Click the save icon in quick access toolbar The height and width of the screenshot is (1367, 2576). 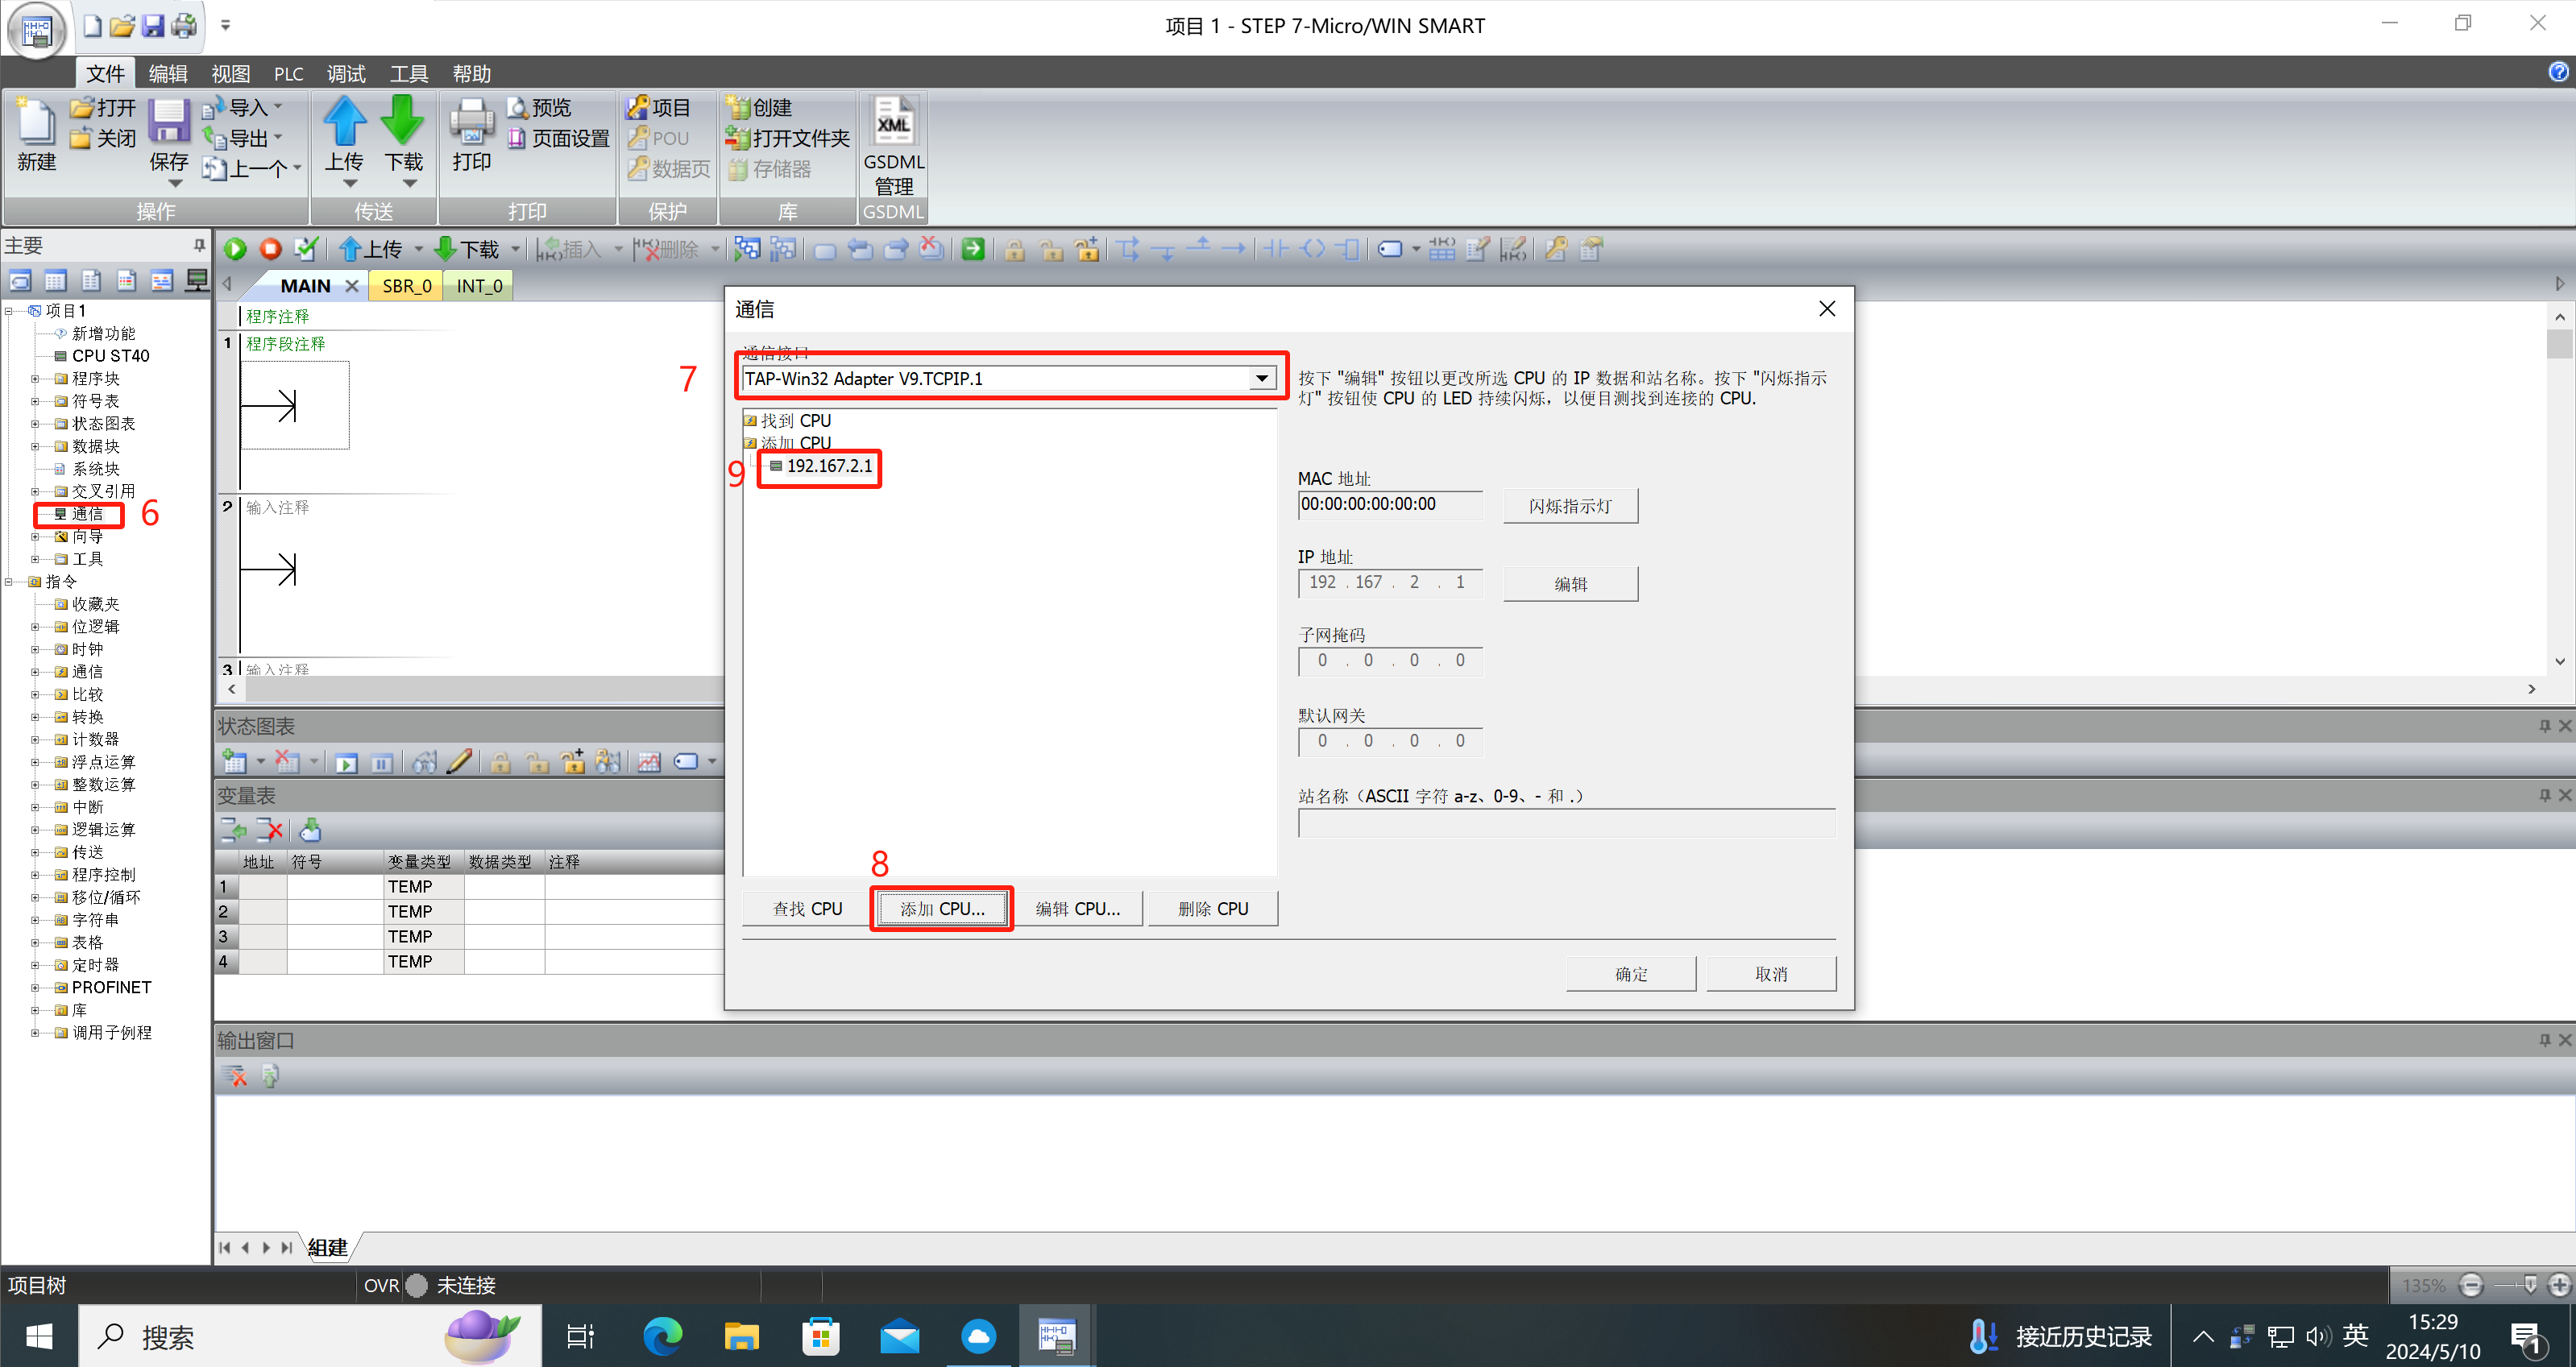152,26
